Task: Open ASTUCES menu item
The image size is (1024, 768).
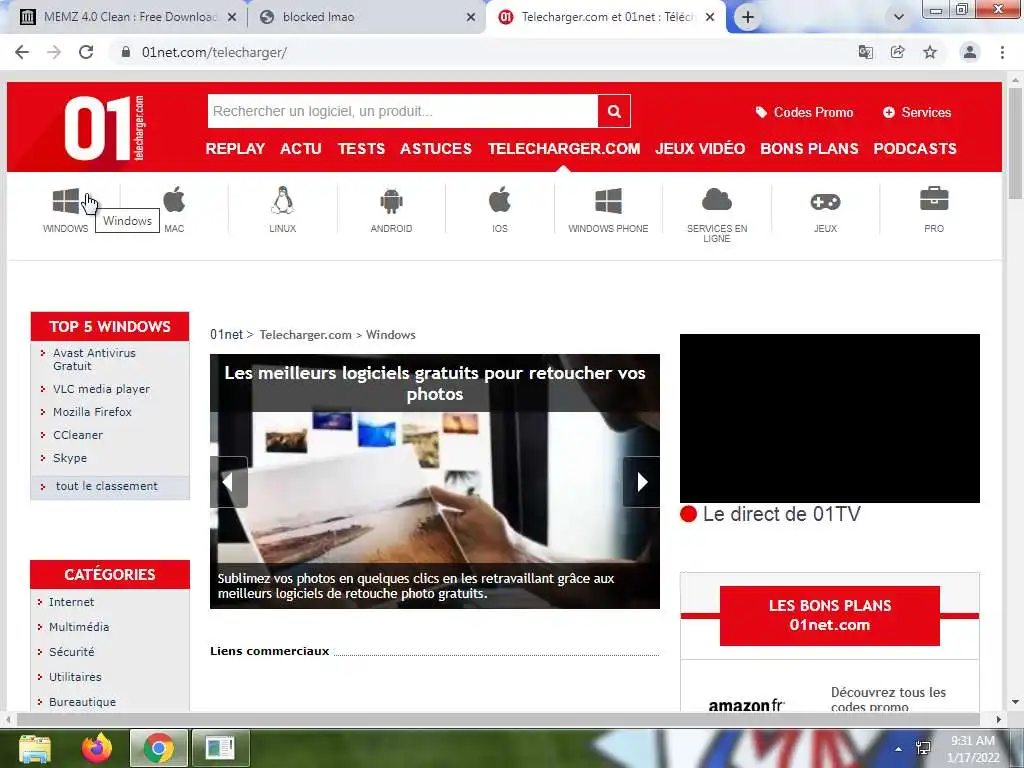Action: (436, 148)
